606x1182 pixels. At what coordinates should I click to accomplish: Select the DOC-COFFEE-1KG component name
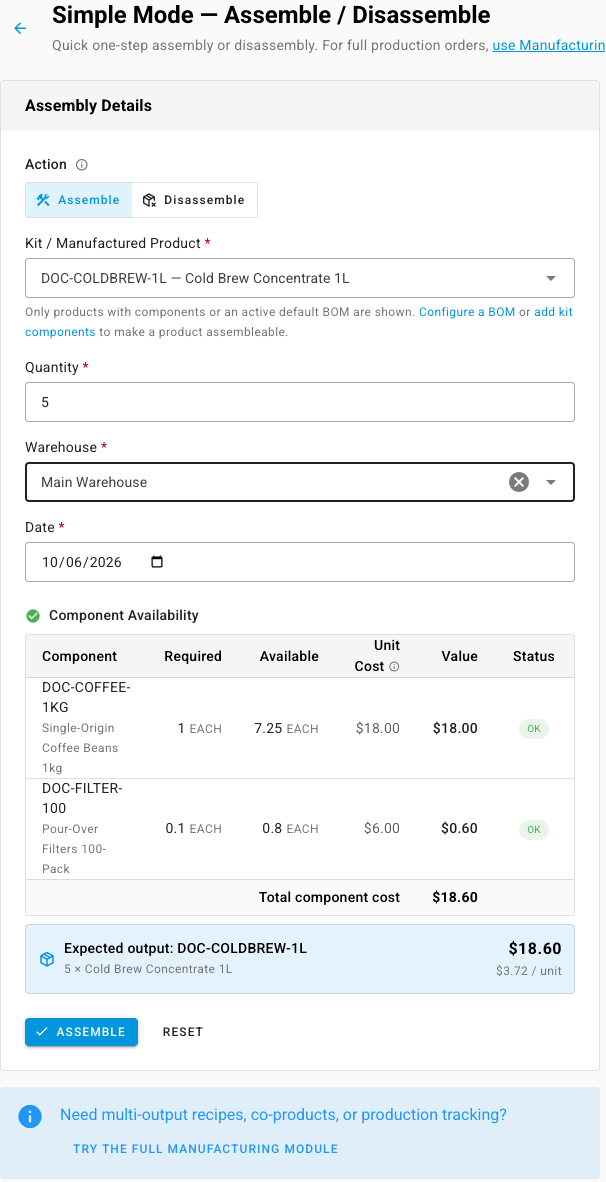coord(86,698)
